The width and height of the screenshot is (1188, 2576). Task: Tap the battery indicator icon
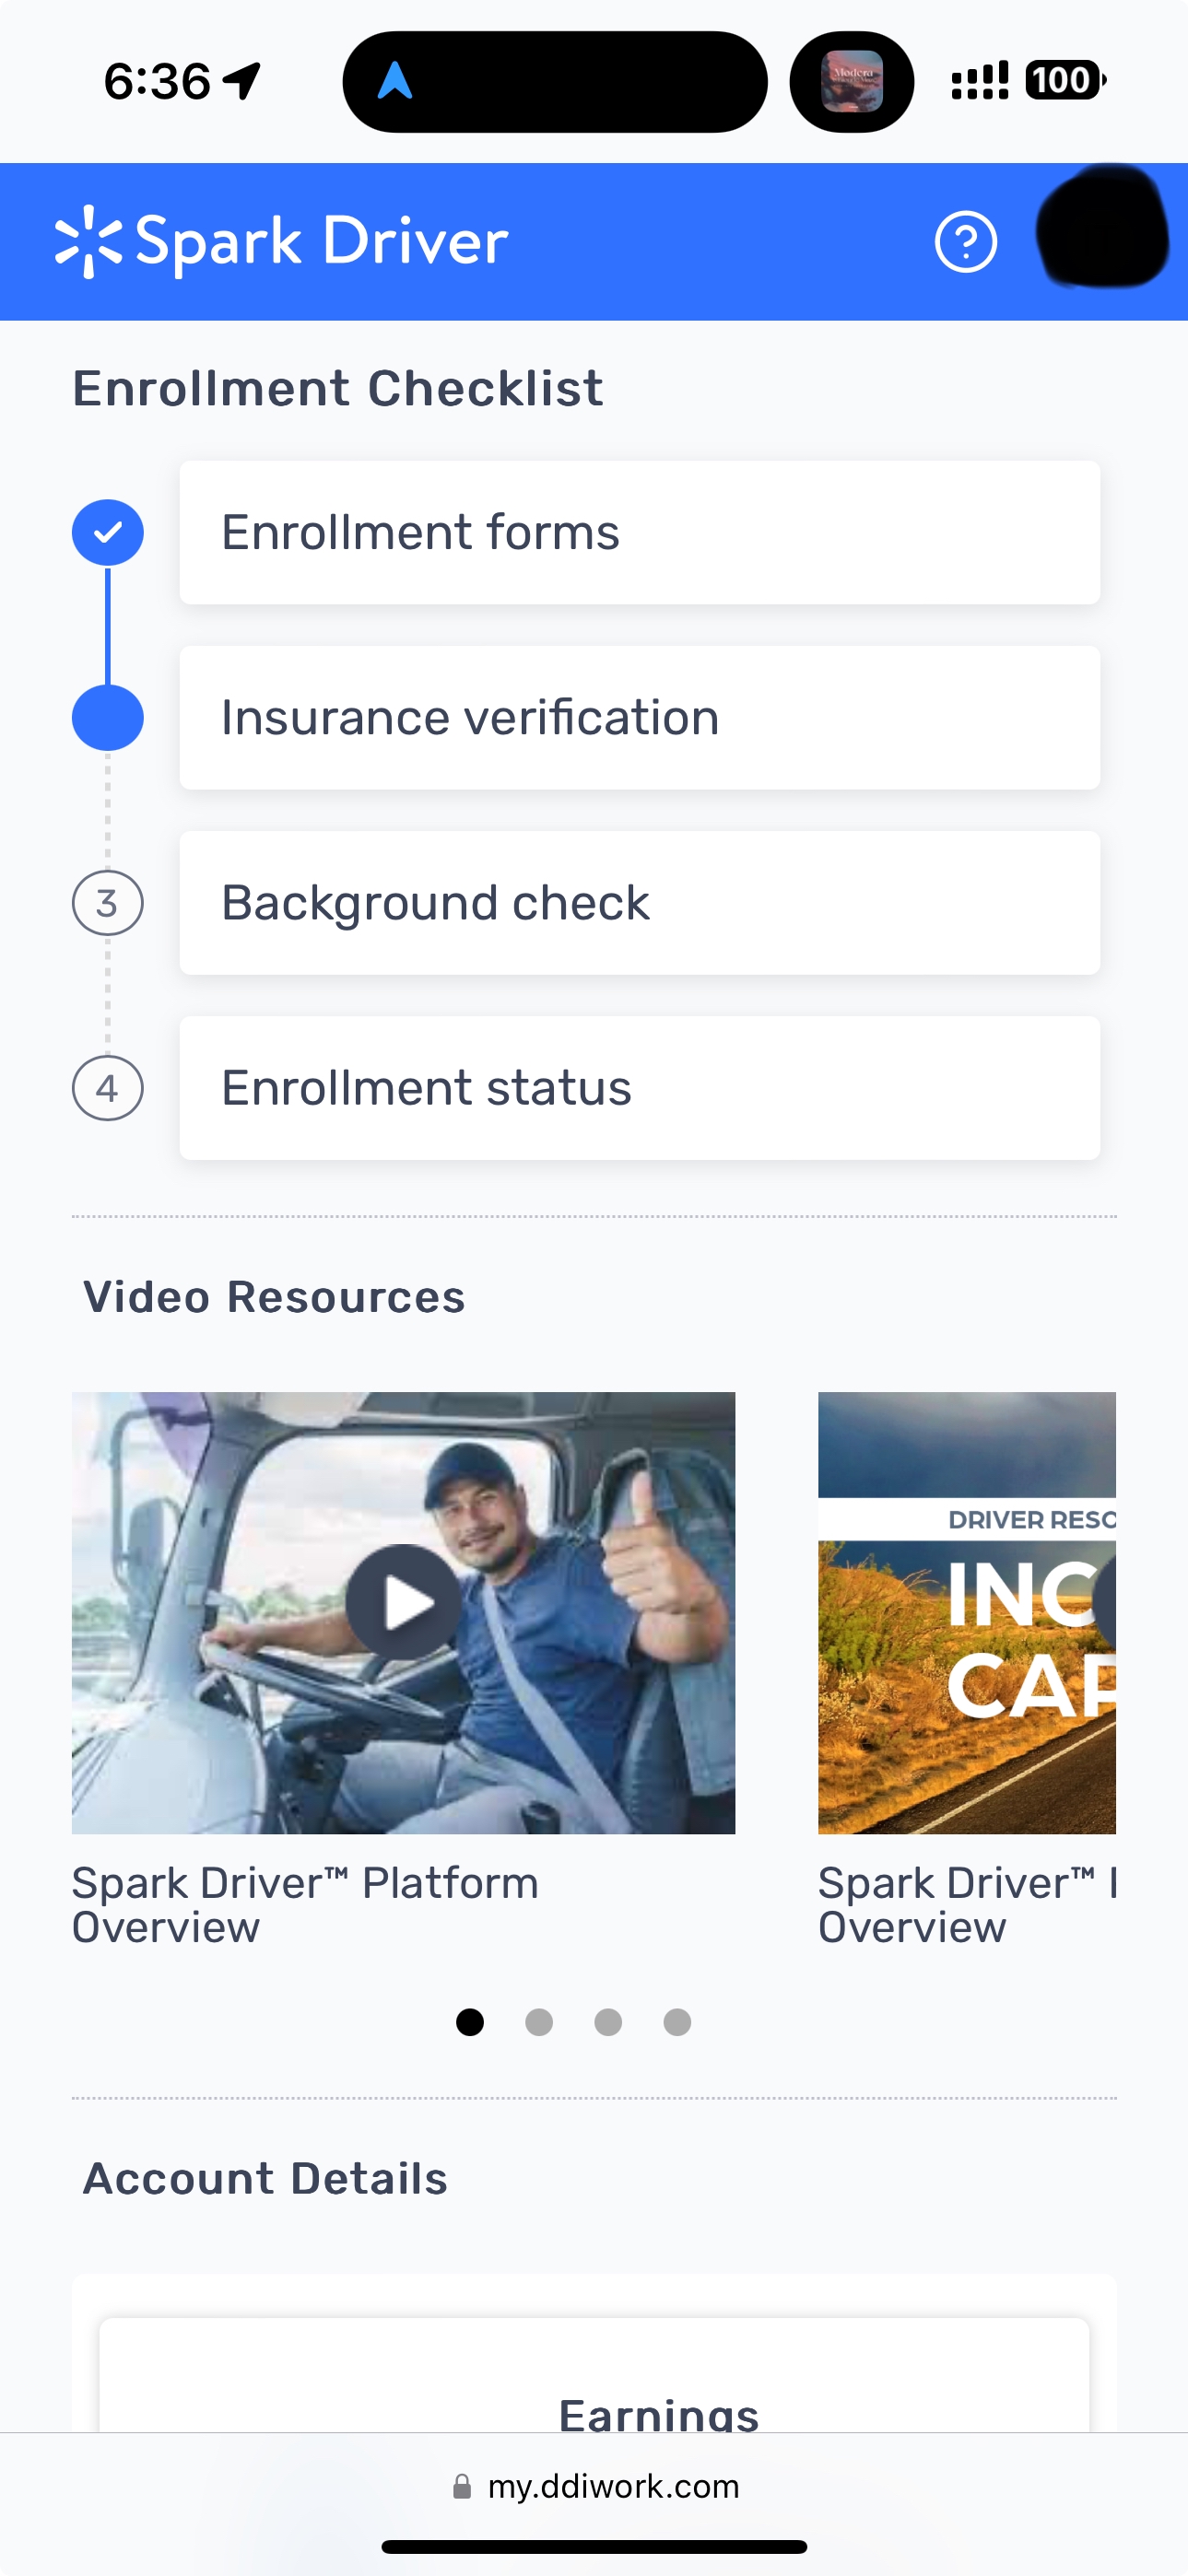click(x=1065, y=80)
